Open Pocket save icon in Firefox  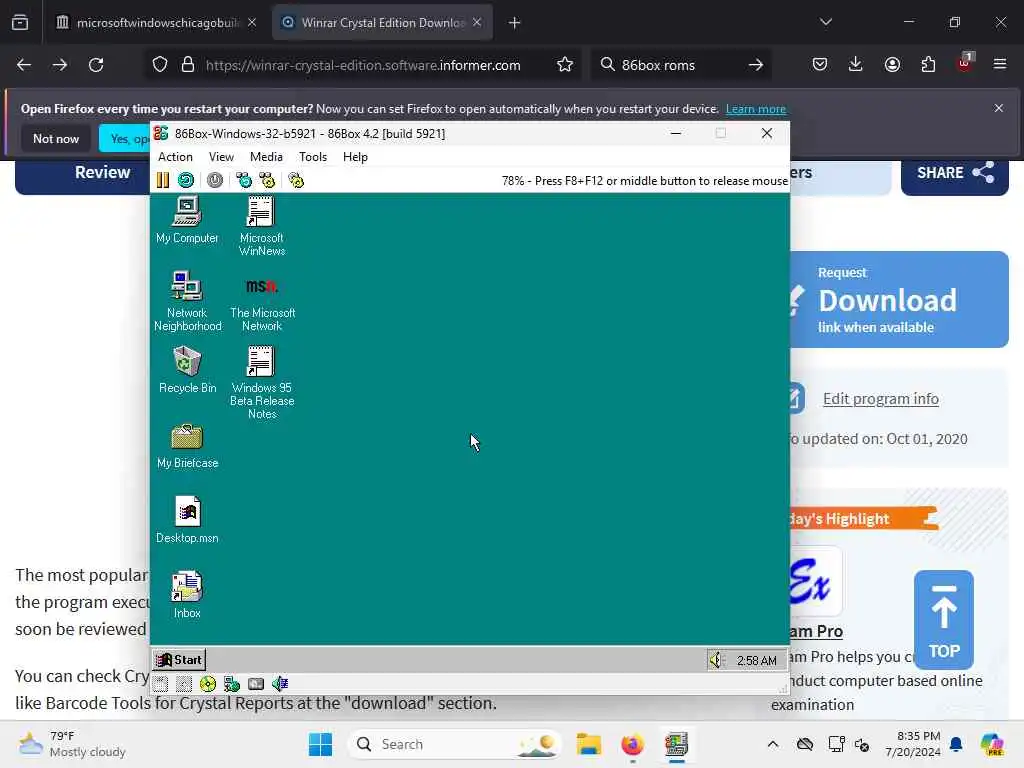tap(820, 64)
